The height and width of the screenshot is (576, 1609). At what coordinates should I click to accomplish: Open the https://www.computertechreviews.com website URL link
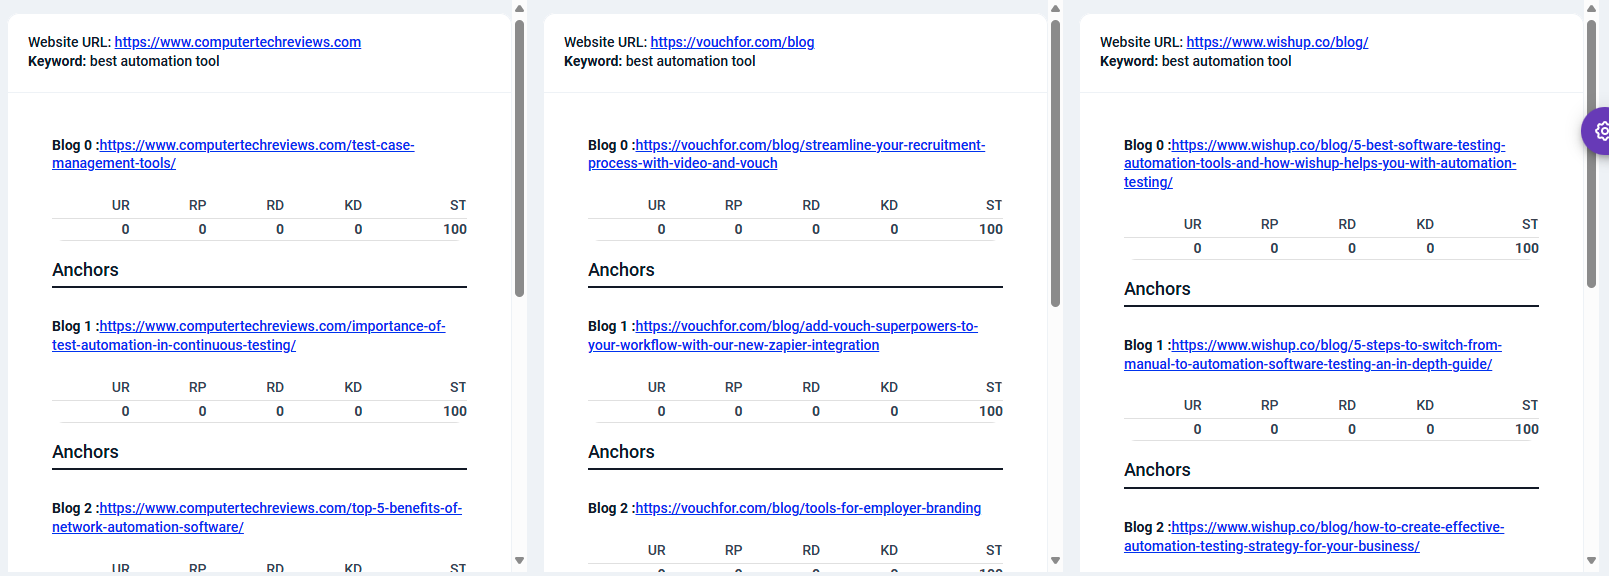[x=237, y=42]
